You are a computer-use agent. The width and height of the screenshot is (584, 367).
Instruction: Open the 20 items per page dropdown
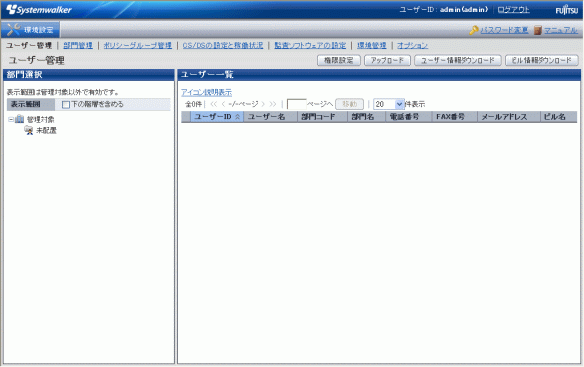[388, 104]
